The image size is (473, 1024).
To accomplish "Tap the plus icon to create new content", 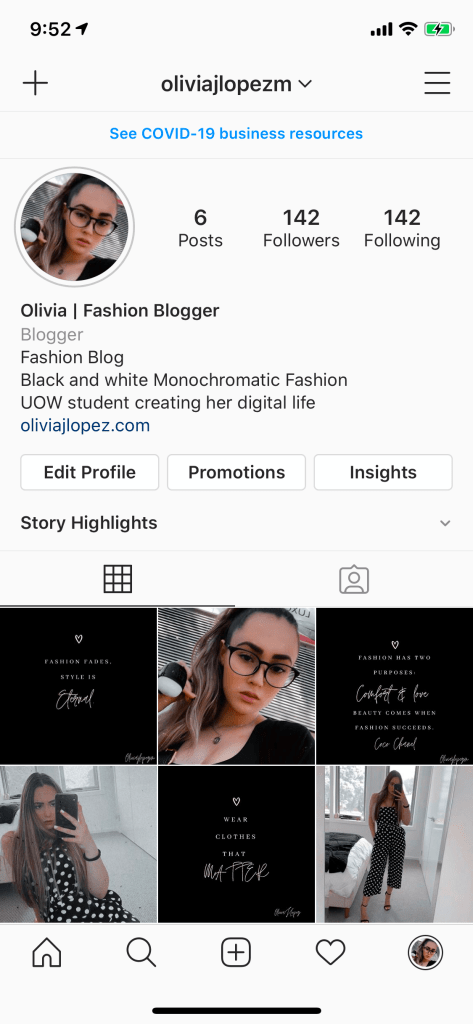I will click(35, 84).
